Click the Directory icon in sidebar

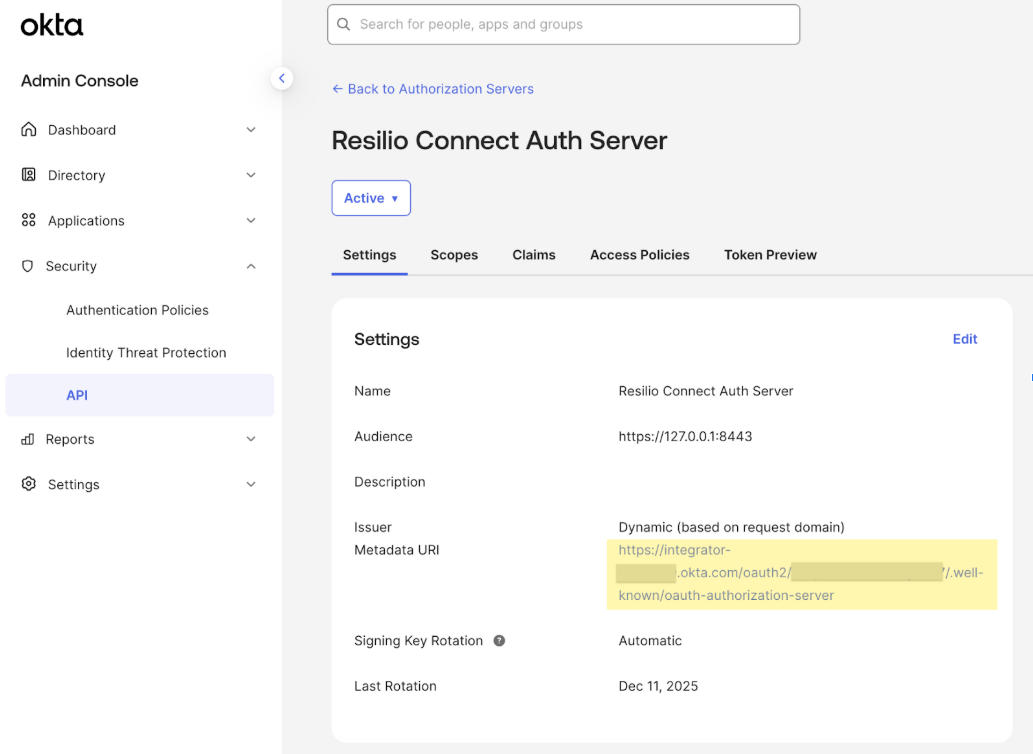(29, 175)
